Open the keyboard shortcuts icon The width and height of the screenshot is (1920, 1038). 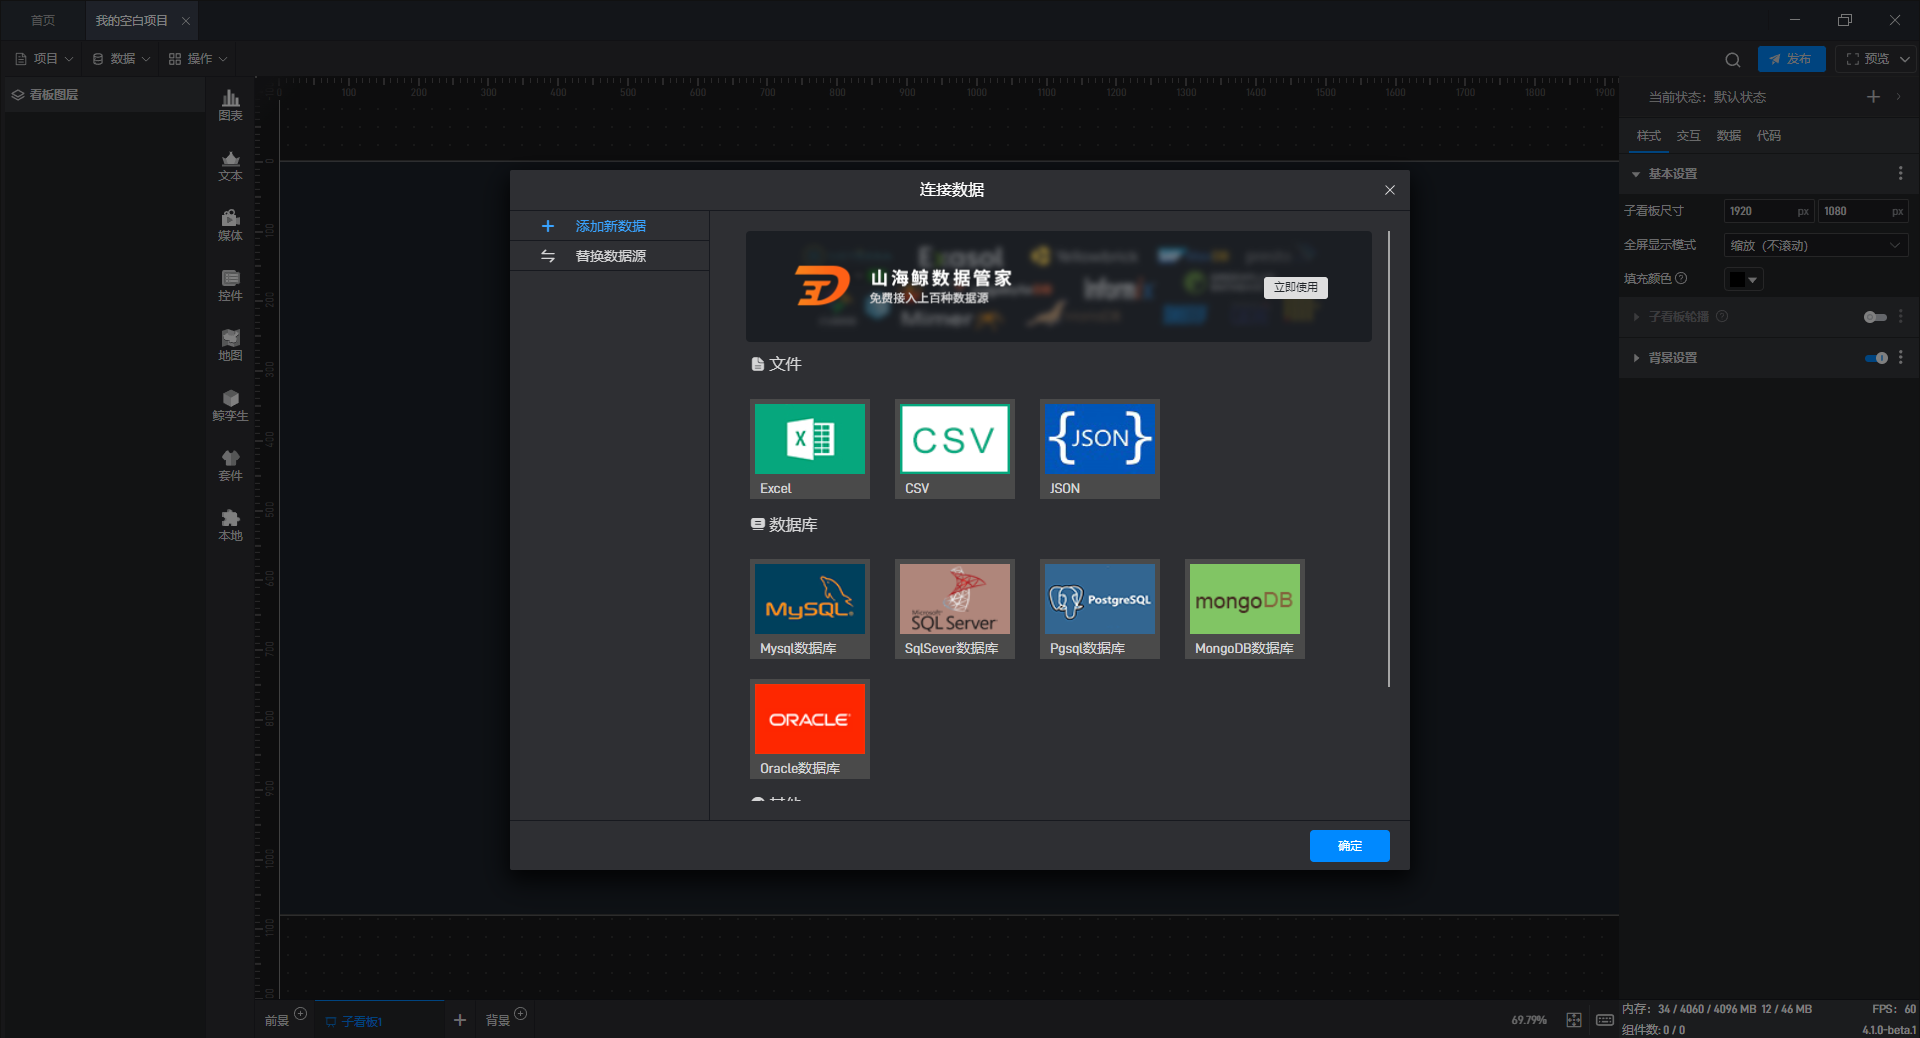[1605, 1020]
